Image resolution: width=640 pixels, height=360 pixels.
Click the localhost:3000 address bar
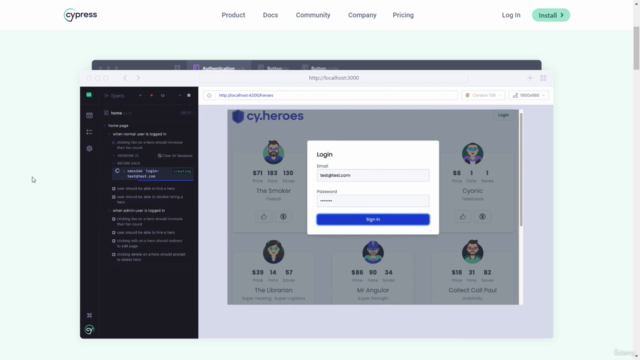click(333, 78)
